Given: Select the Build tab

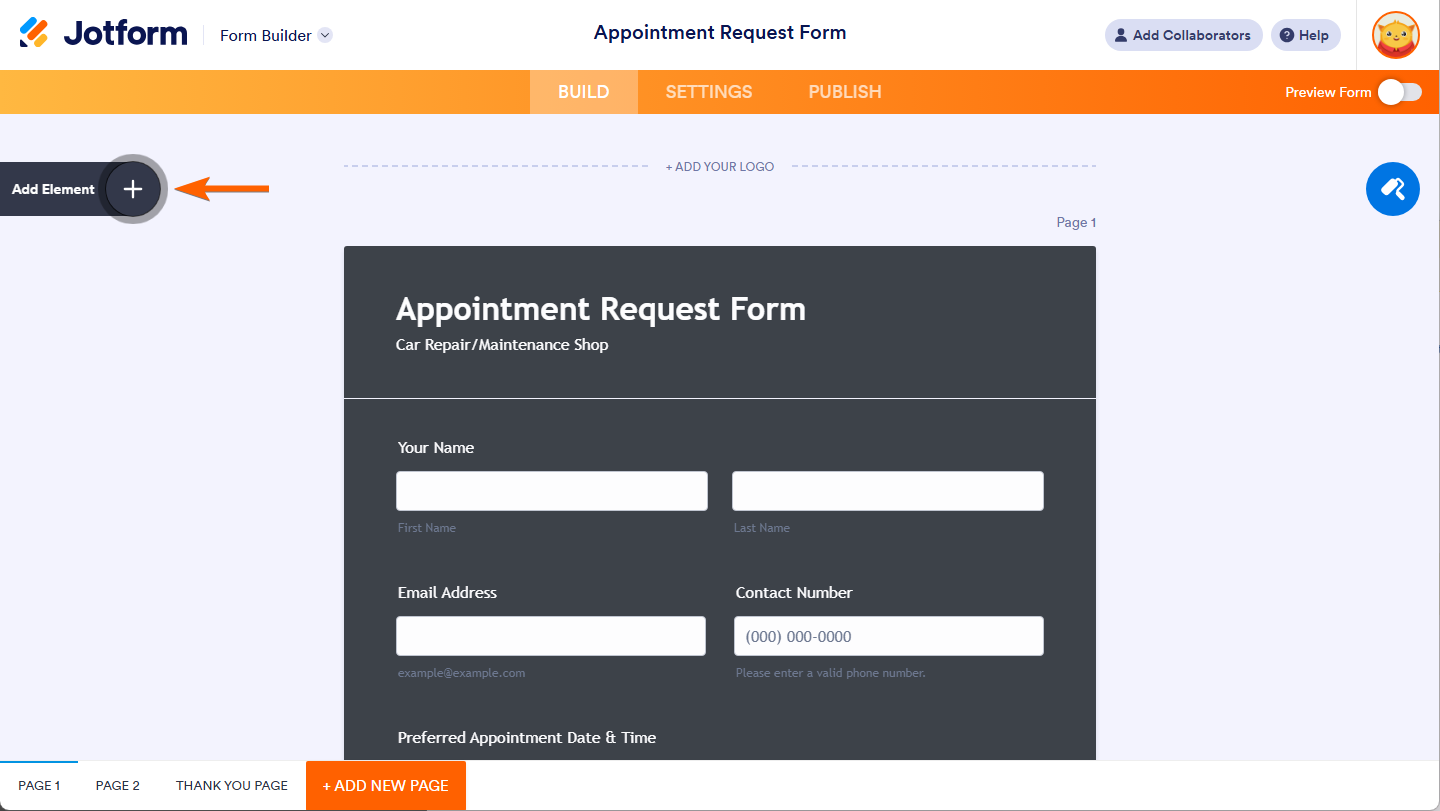Looking at the screenshot, I should pos(584,92).
